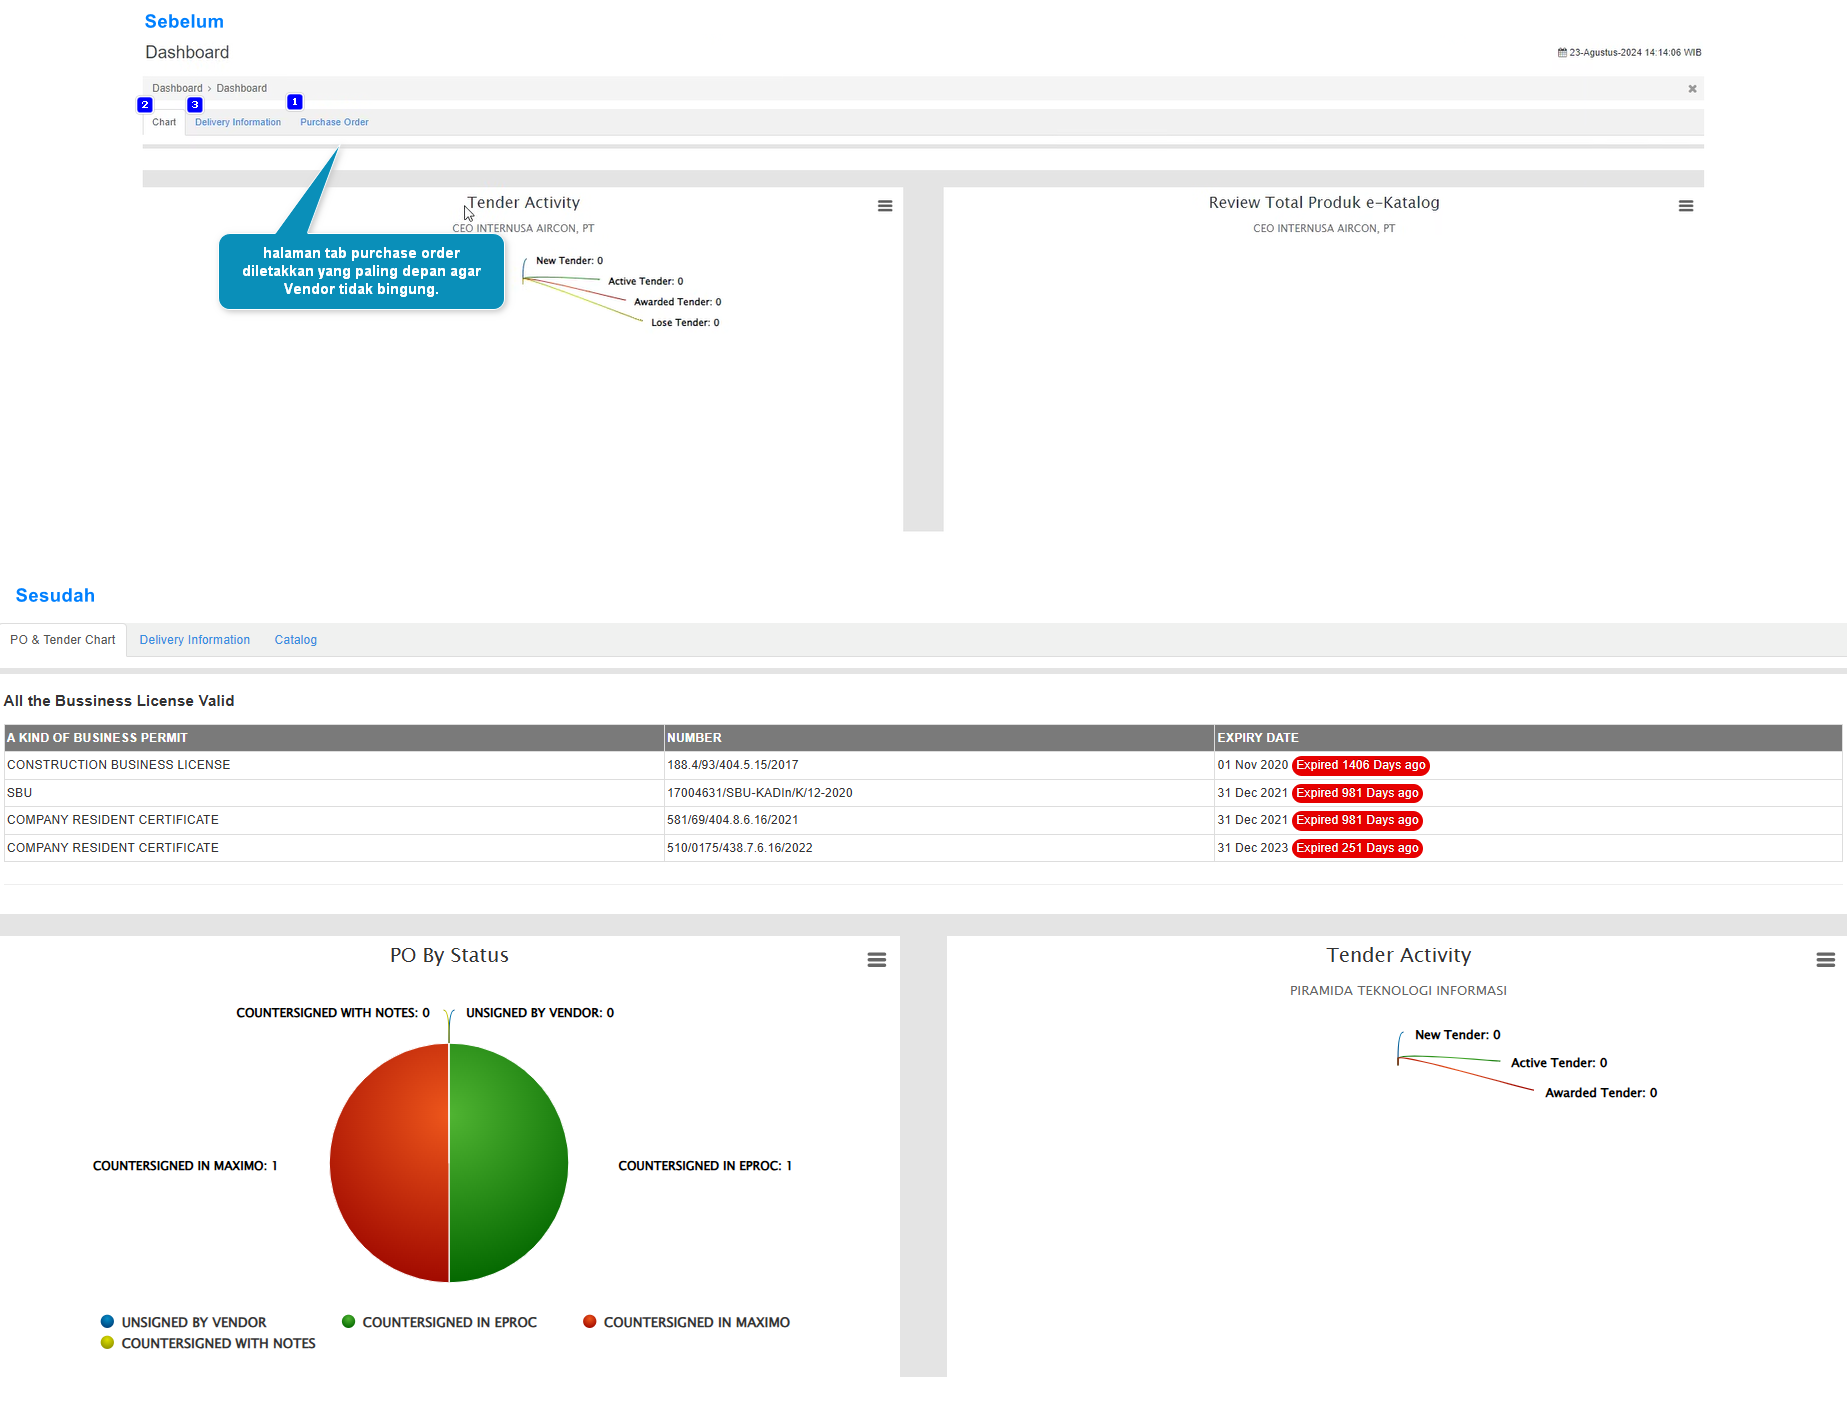The width and height of the screenshot is (1847, 1404).
Task: Select the PO & Tender Chart tab
Action: [x=63, y=640]
